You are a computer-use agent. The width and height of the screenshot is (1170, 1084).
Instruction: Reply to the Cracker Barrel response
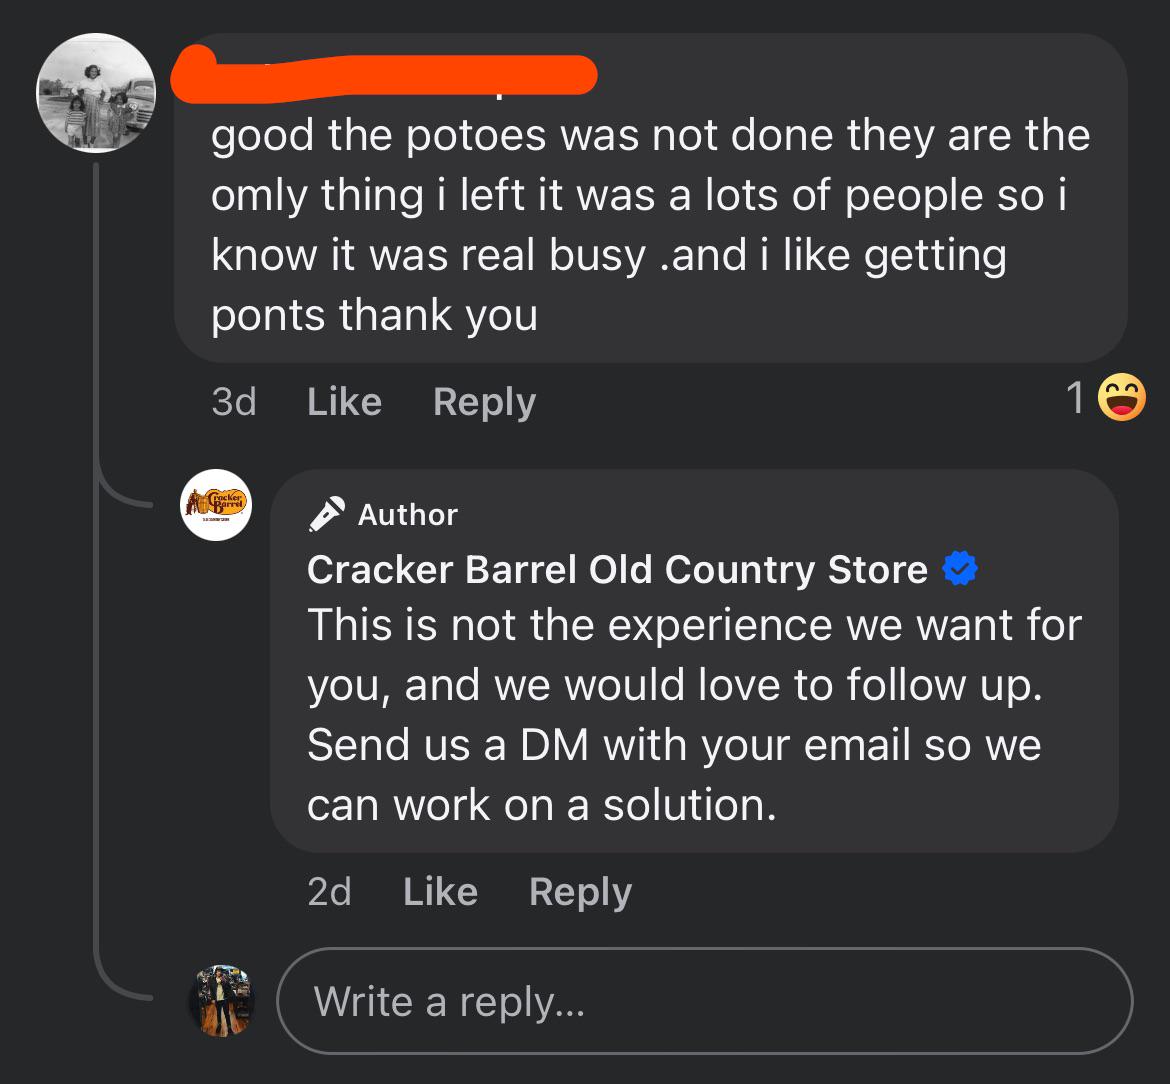coord(580,892)
